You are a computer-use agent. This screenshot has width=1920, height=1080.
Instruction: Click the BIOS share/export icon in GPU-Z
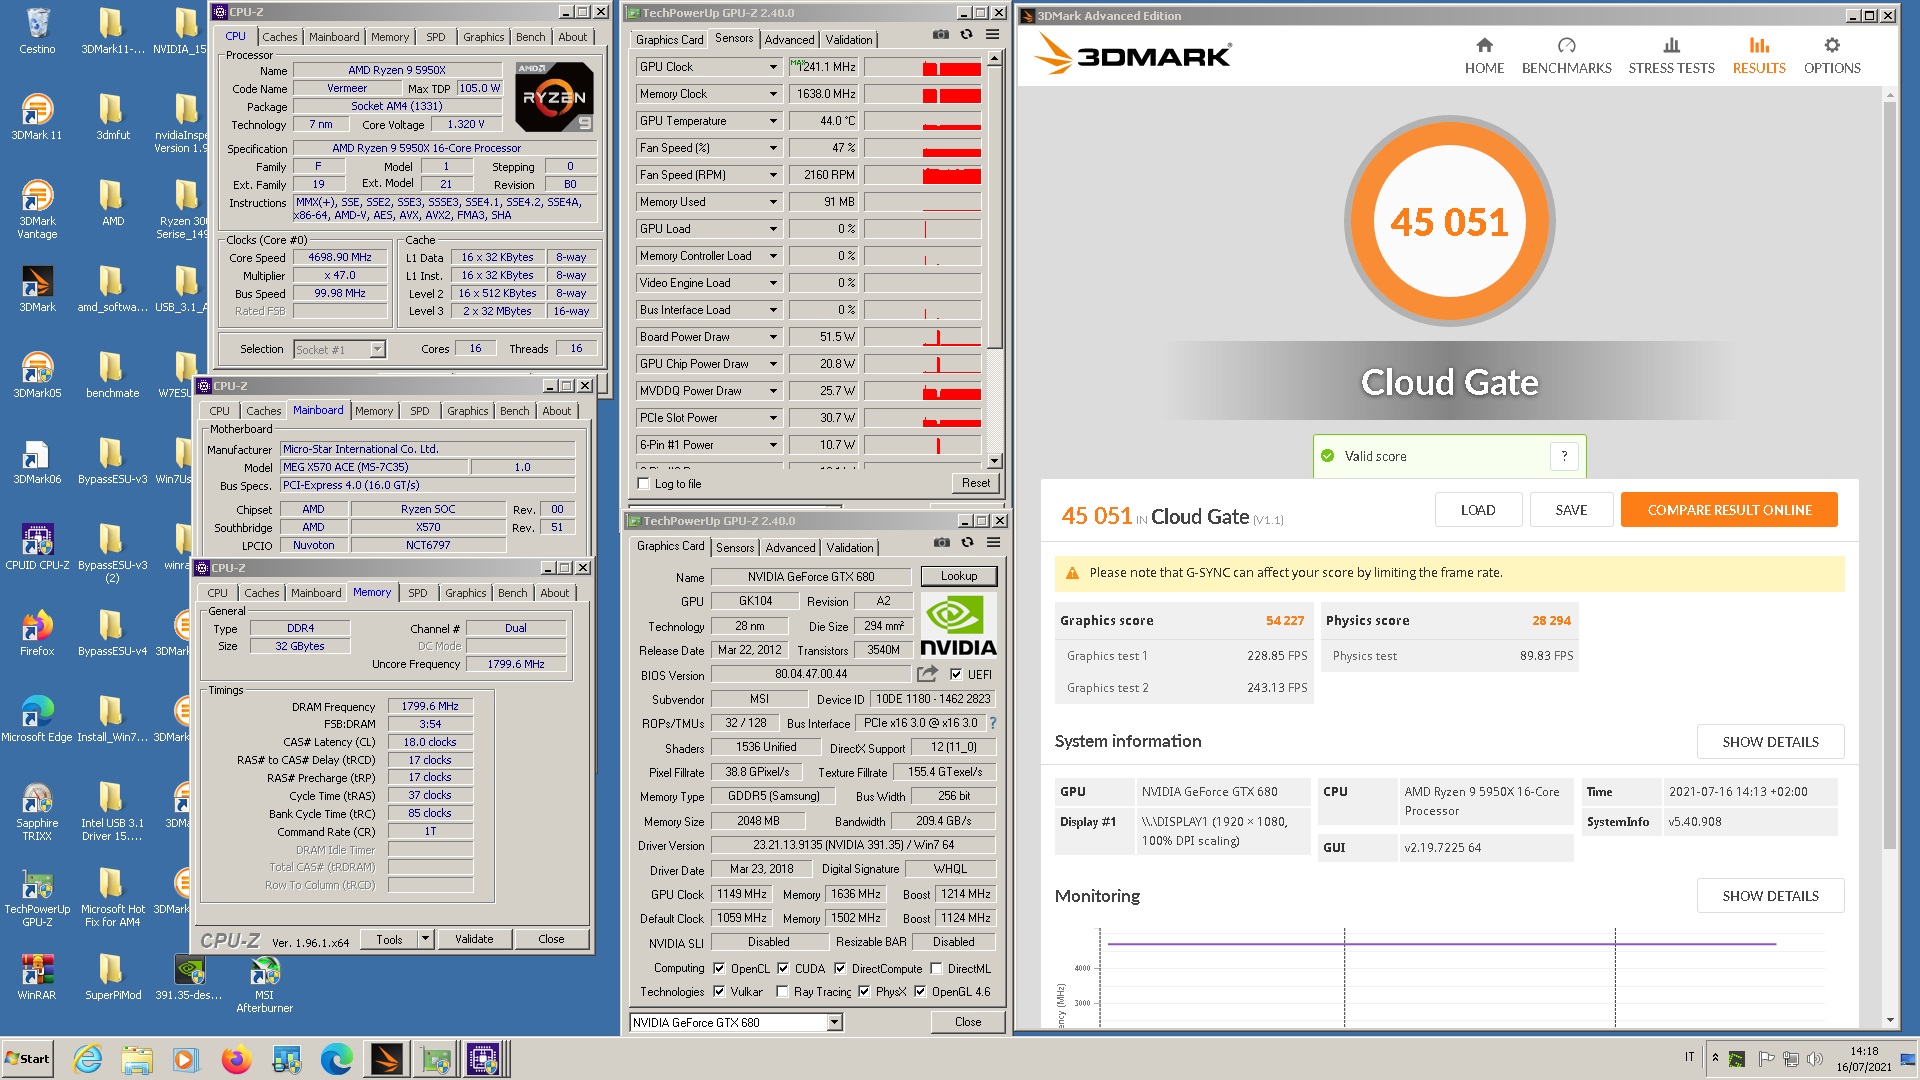927,674
